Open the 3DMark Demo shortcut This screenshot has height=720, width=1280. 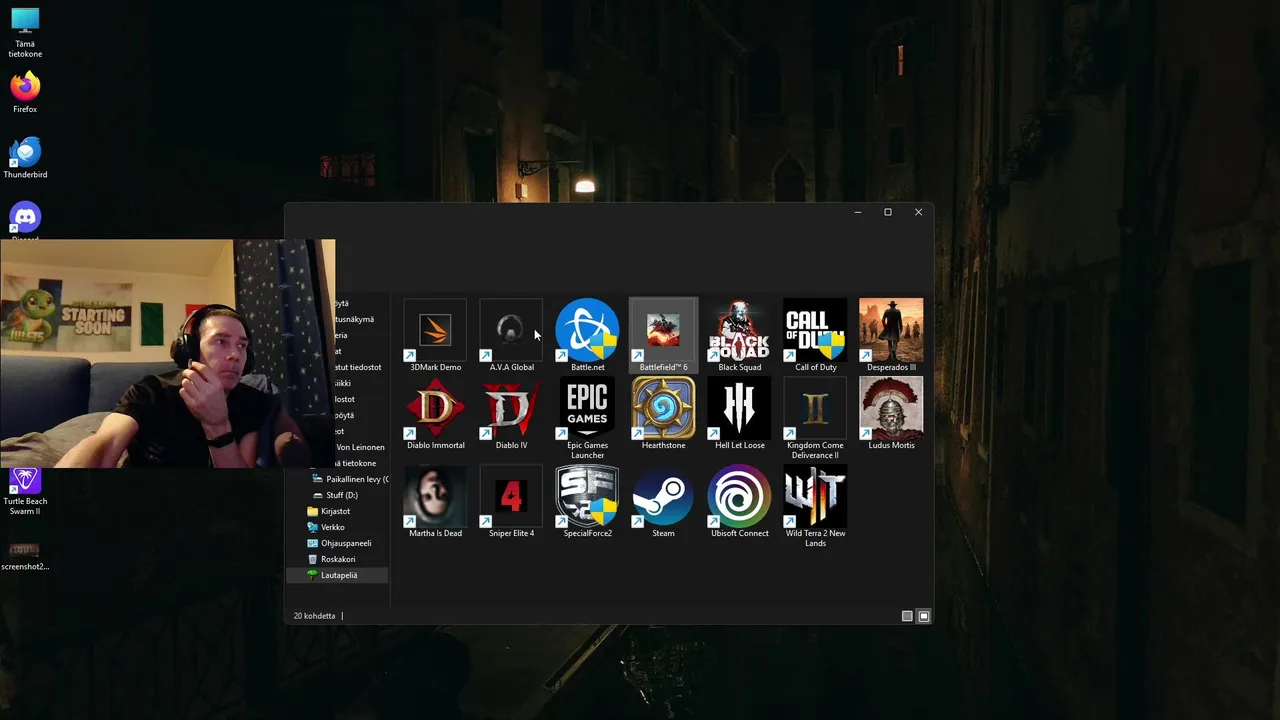click(x=435, y=336)
